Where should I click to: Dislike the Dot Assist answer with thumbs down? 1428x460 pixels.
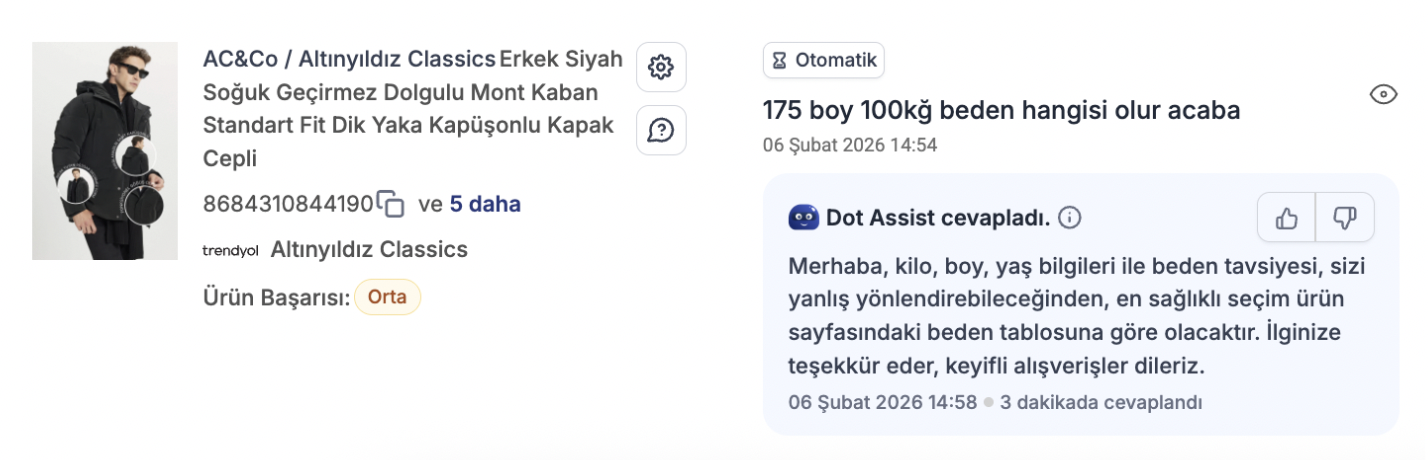pos(1345,217)
